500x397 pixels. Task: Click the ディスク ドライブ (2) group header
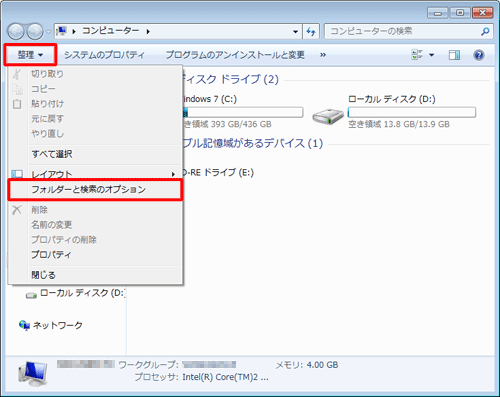coord(231,79)
